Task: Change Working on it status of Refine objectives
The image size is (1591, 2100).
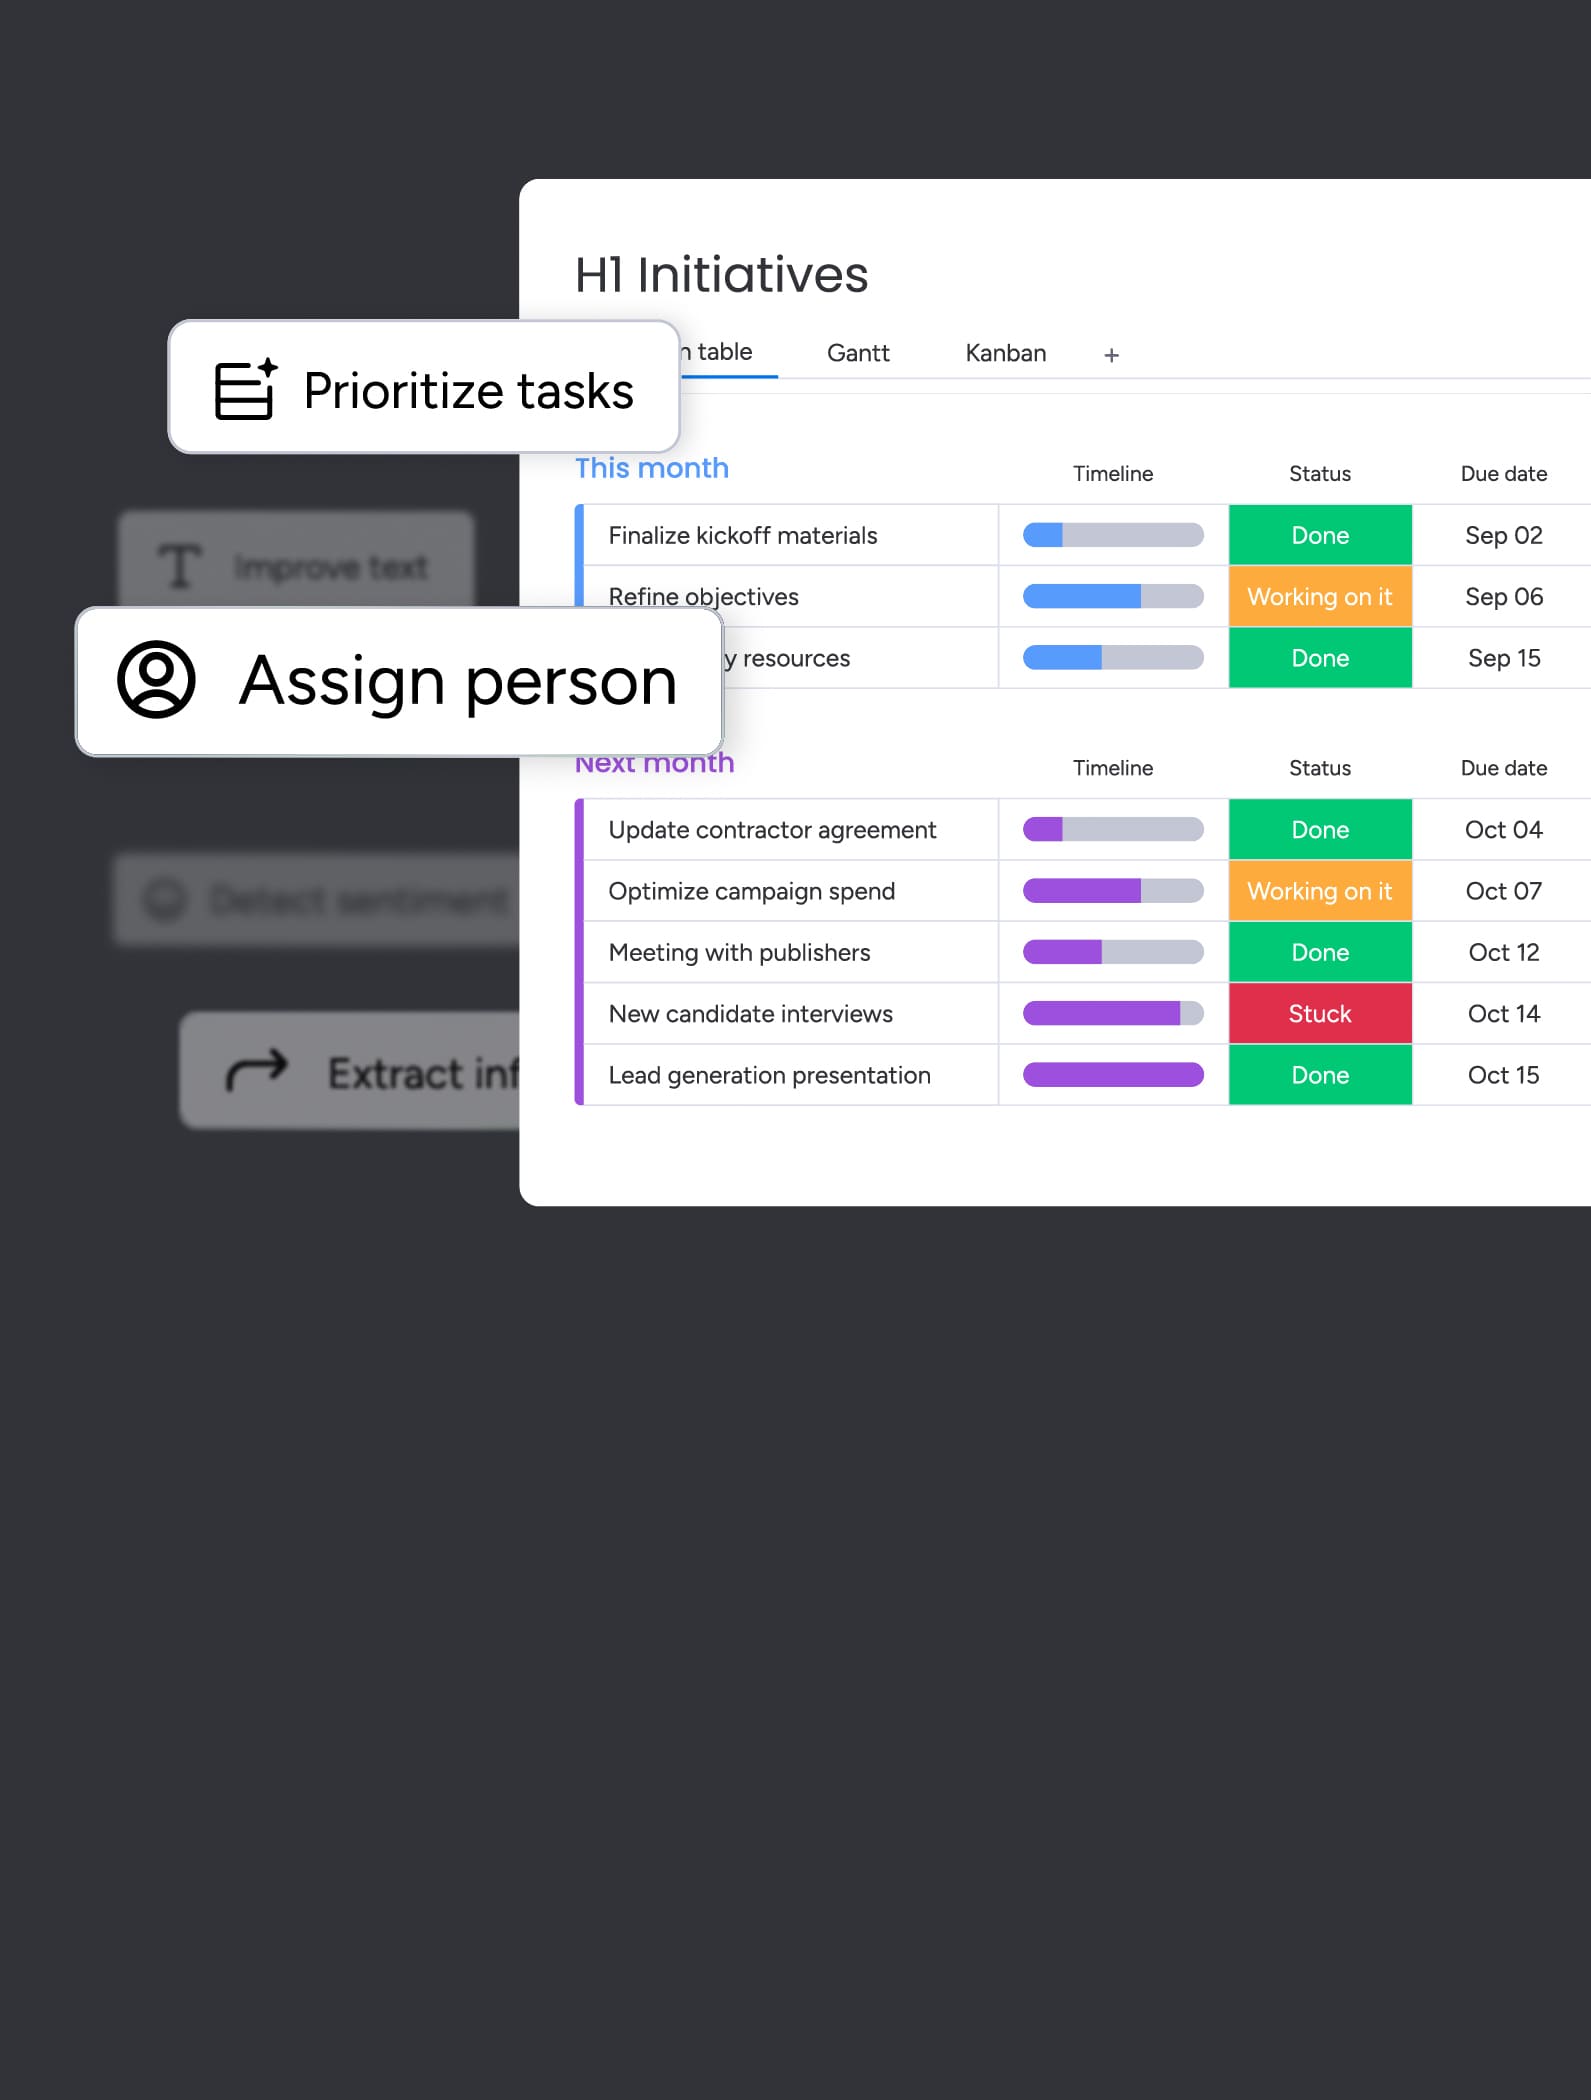Action: click(x=1319, y=597)
